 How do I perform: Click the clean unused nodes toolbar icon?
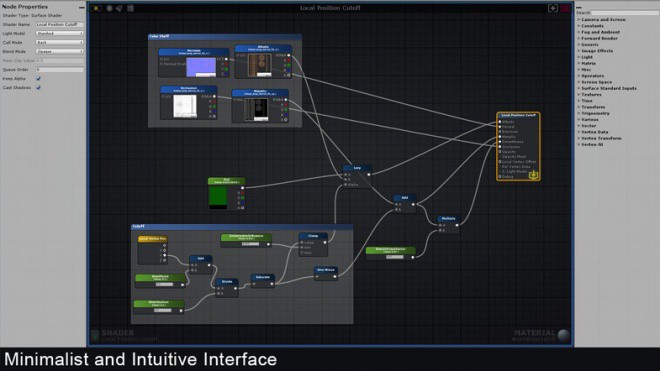[120, 8]
